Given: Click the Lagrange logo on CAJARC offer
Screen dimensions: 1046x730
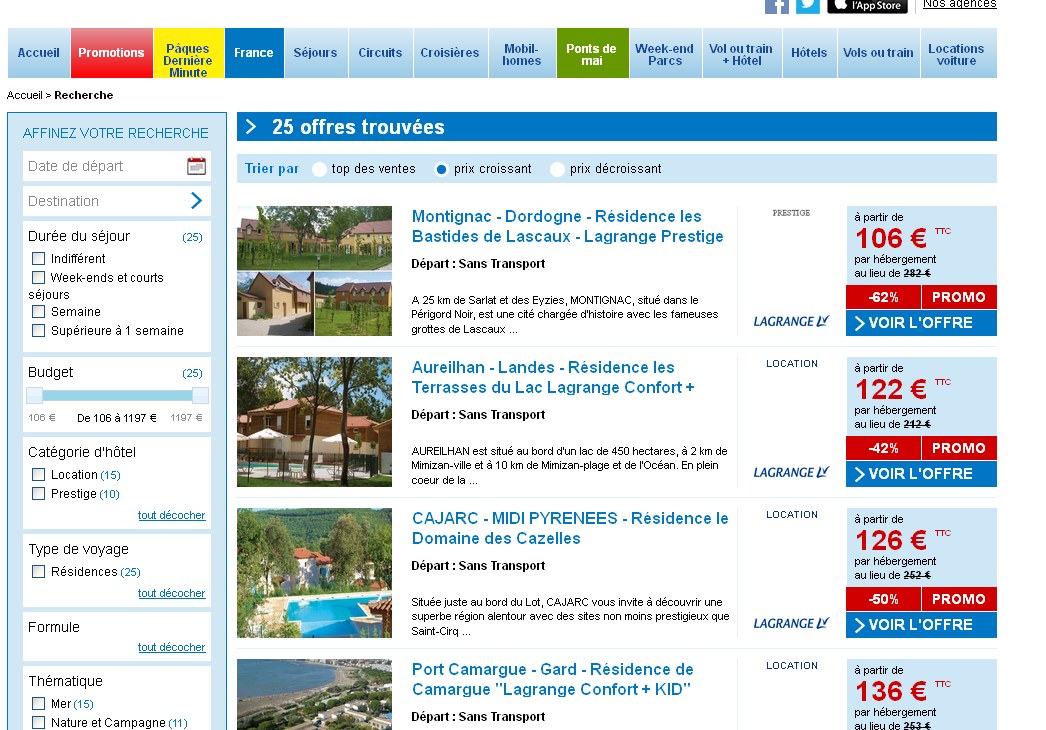Looking at the screenshot, I should click(791, 623).
